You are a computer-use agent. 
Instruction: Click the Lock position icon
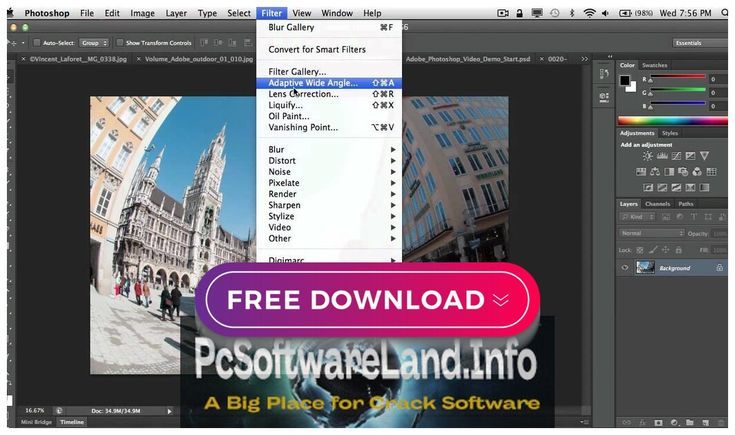(665, 250)
